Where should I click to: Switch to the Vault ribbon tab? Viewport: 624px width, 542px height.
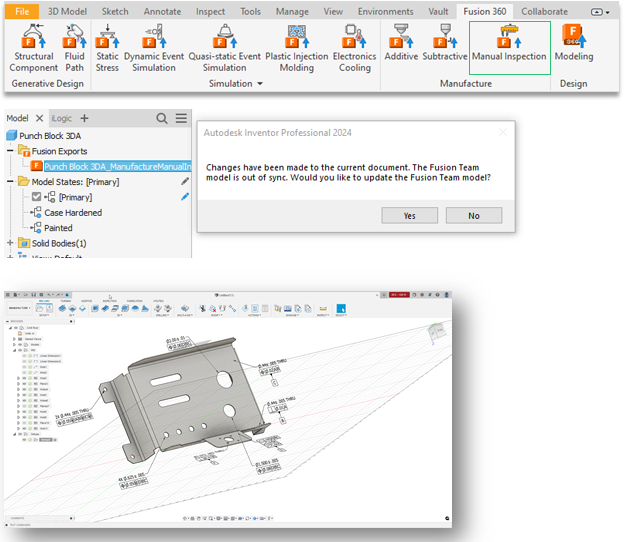point(438,12)
